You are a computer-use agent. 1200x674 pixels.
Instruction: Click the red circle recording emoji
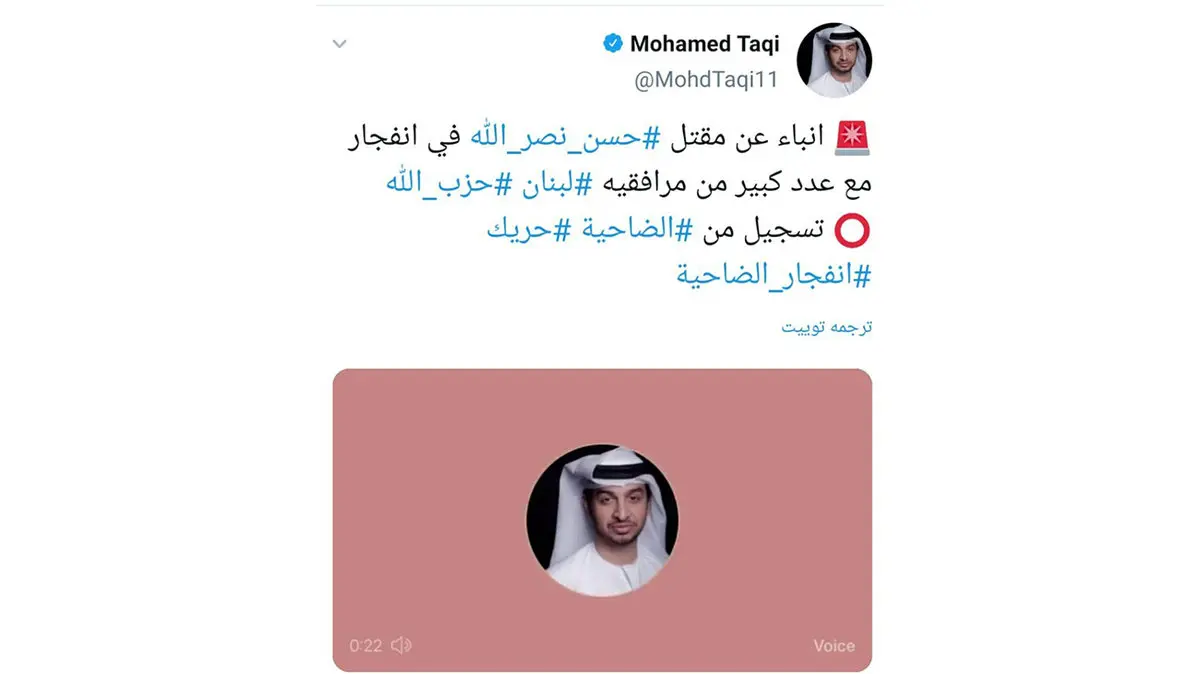853,230
